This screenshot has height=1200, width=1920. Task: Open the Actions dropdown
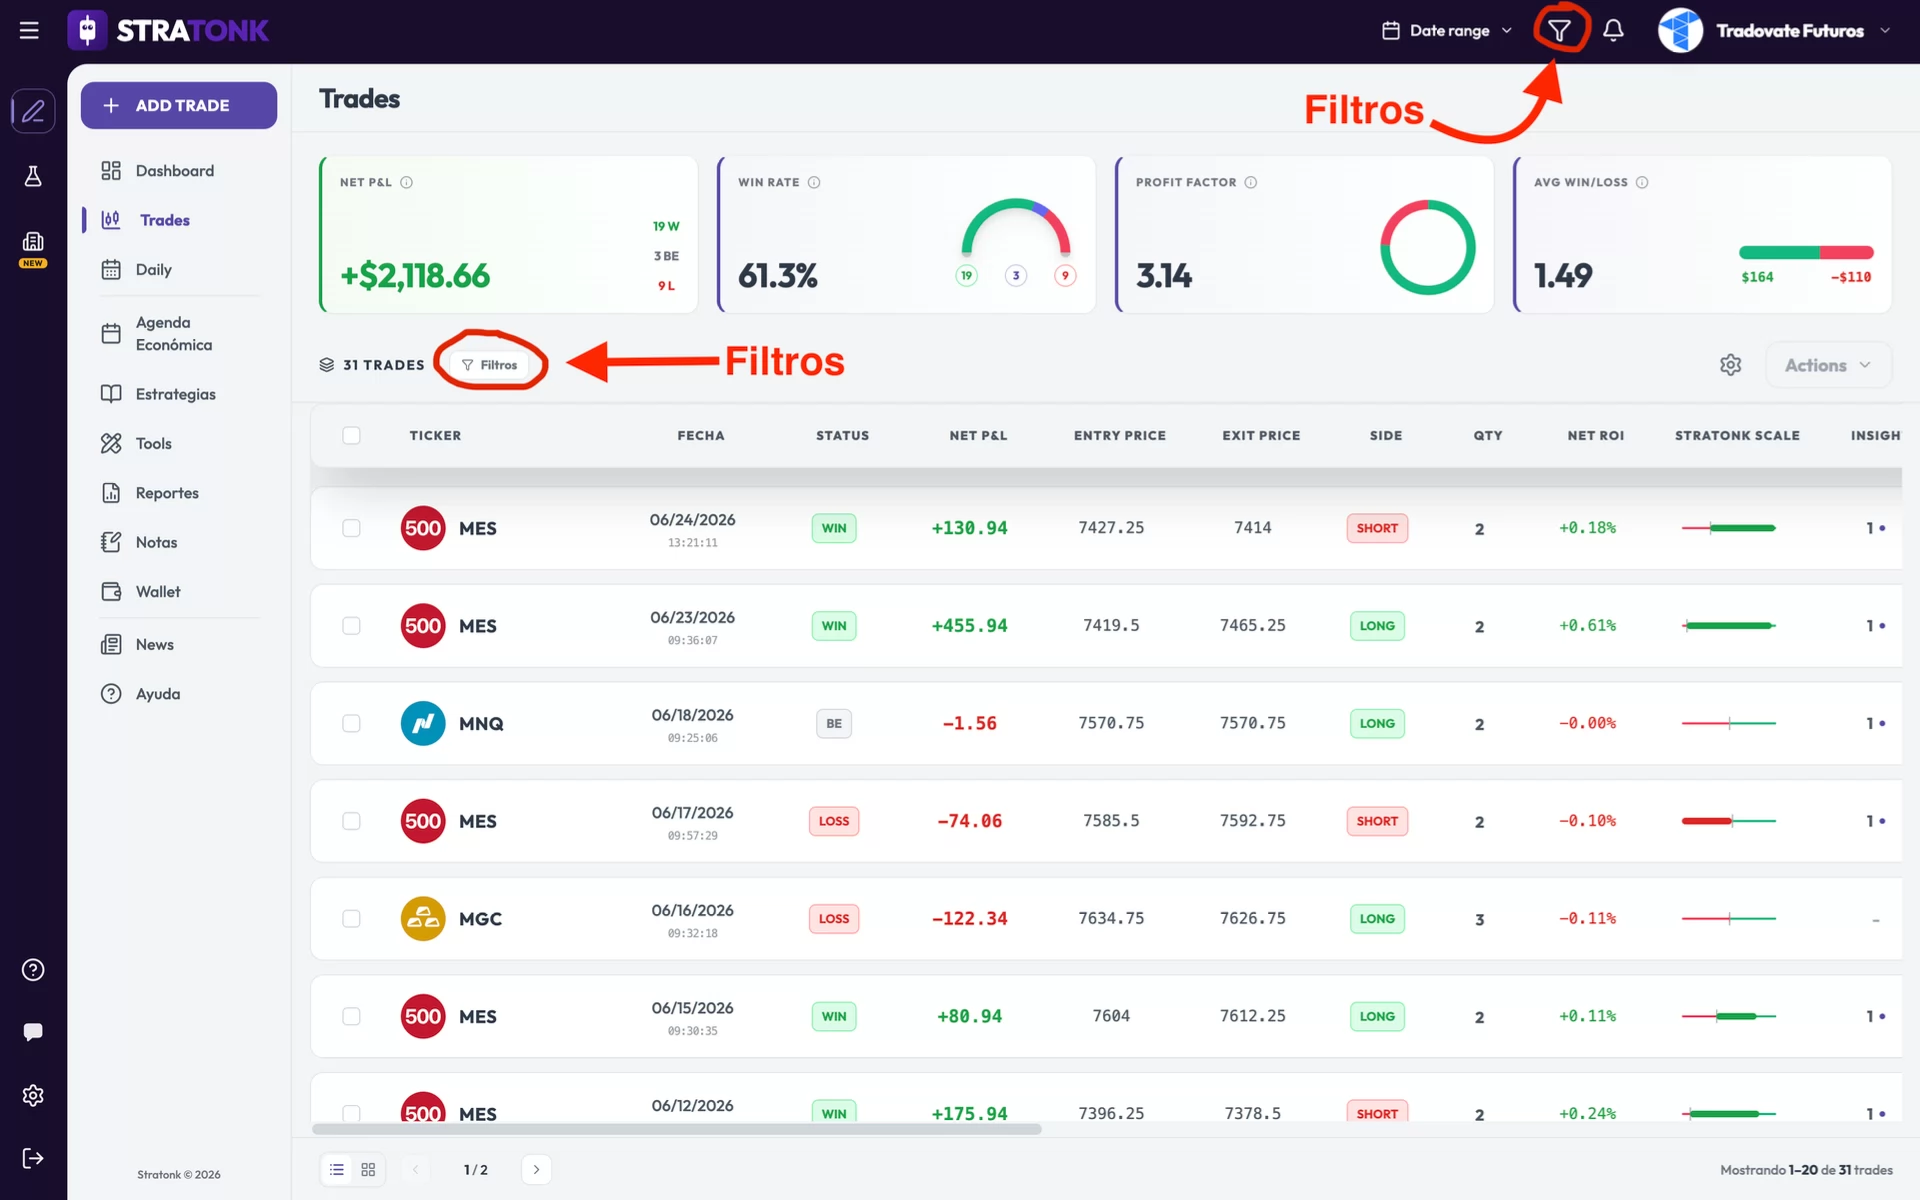tap(1828, 365)
